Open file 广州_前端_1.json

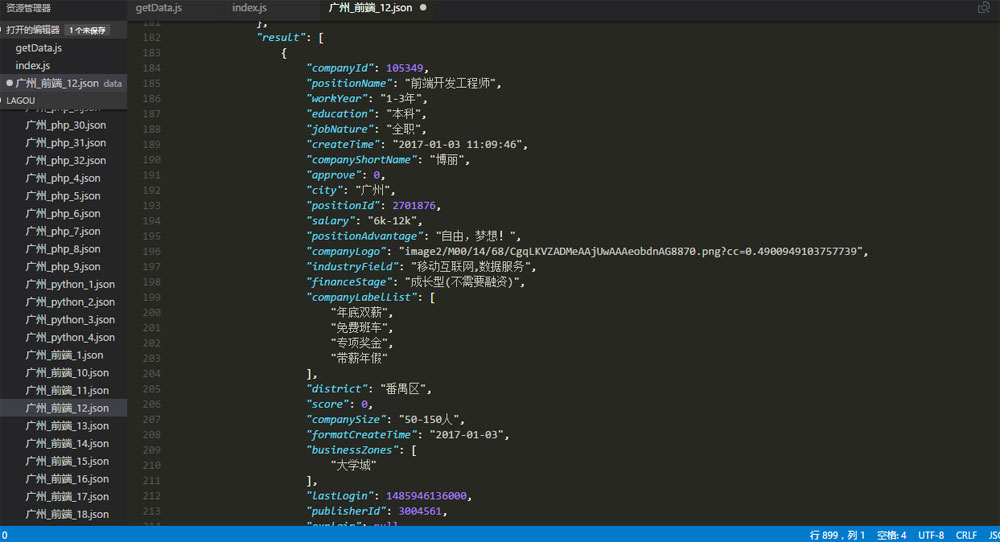[64, 355]
